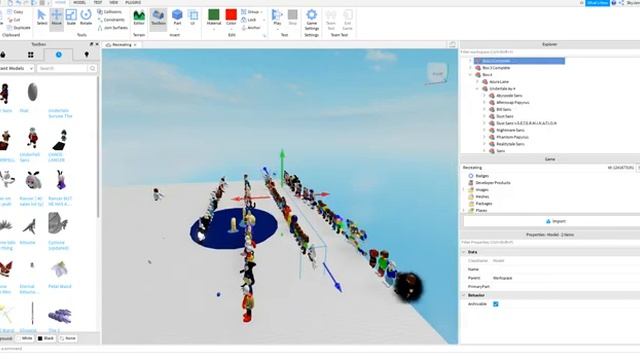Switch to the HOME ribbon tab
This screenshot has height=360, width=640.
[x=60, y=2]
